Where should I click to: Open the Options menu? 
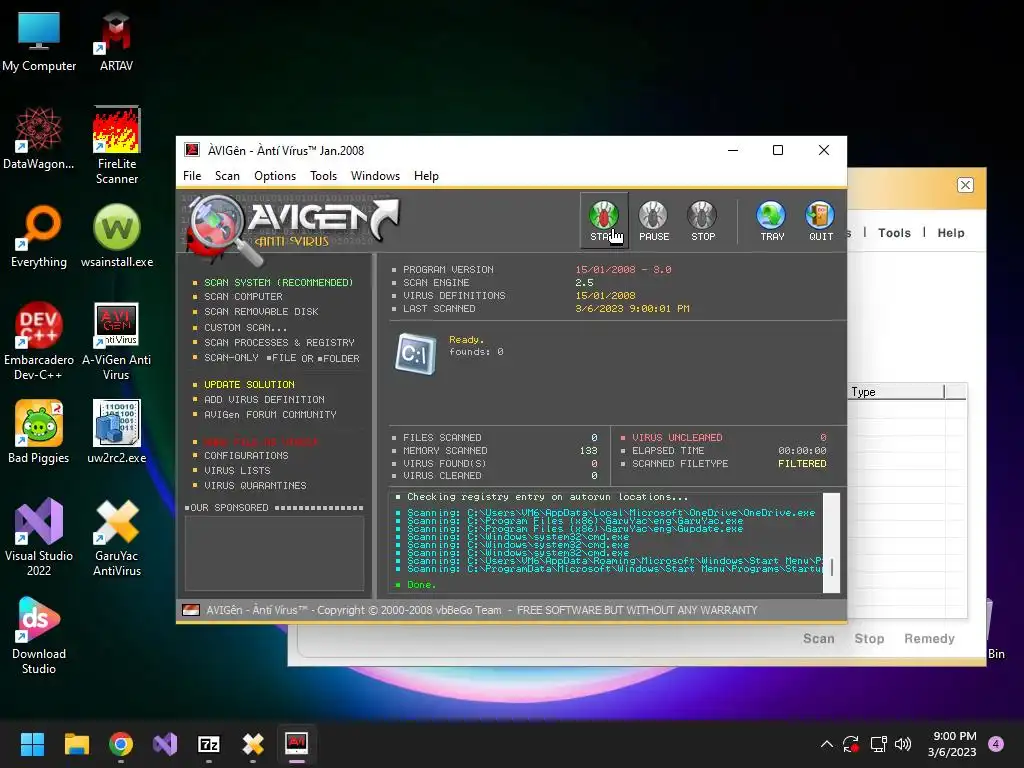pos(275,176)
